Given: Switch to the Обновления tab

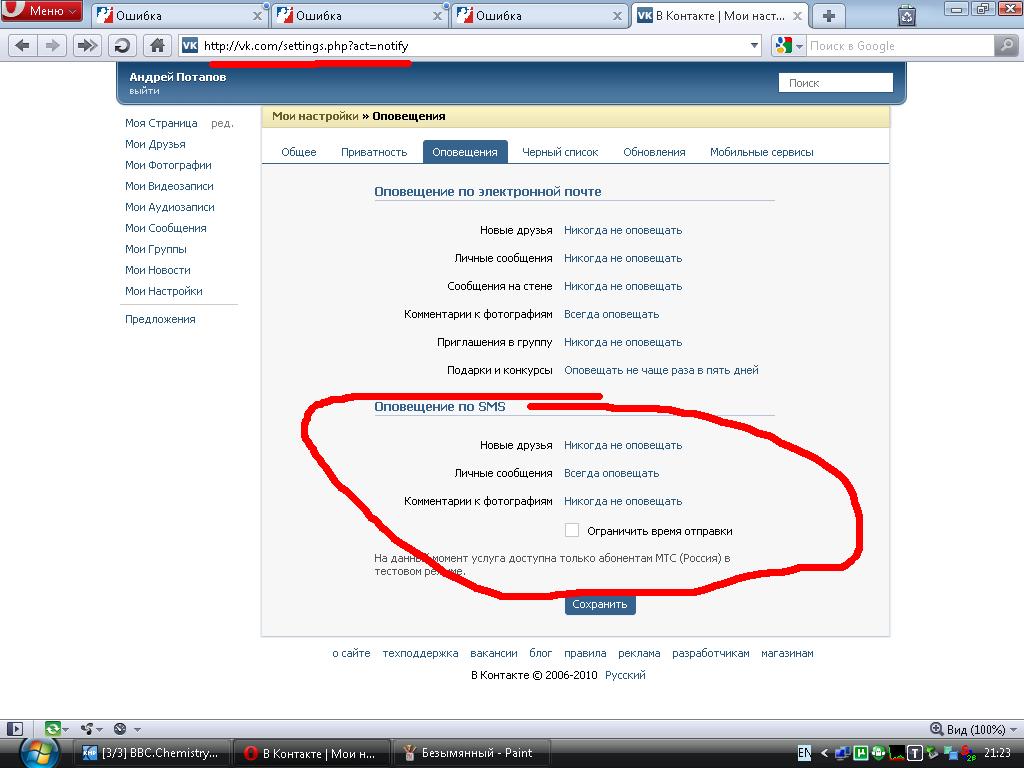Looking at the screenshot, I should coord(654,152).
